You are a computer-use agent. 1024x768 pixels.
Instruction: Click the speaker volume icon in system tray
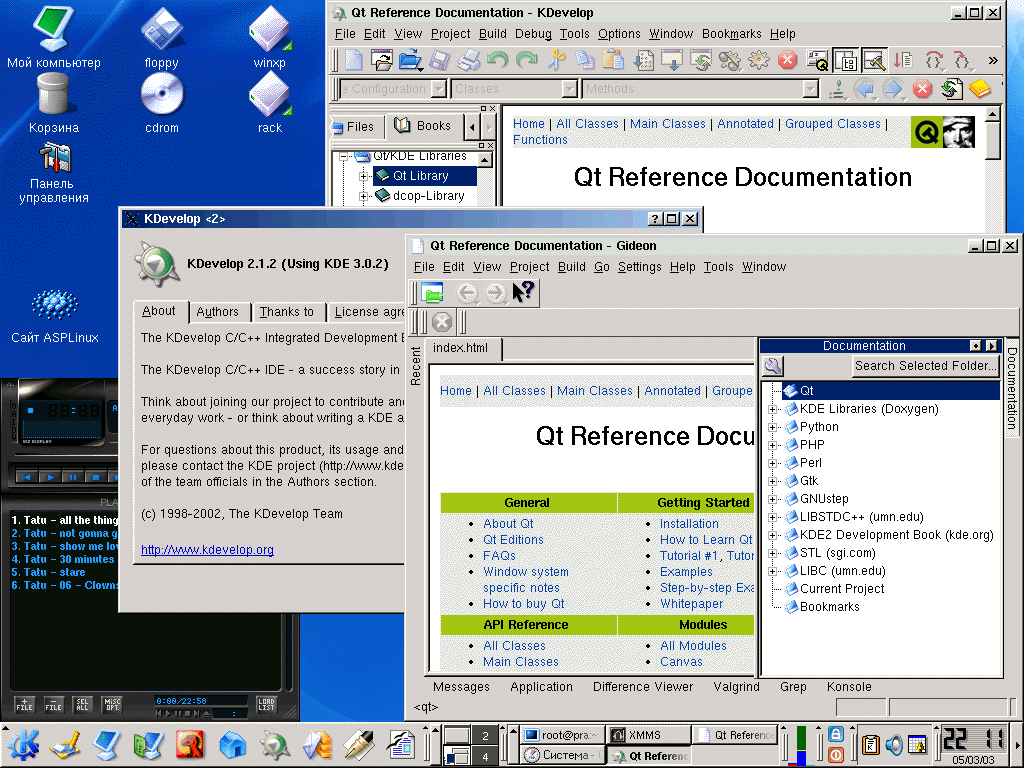894,744
